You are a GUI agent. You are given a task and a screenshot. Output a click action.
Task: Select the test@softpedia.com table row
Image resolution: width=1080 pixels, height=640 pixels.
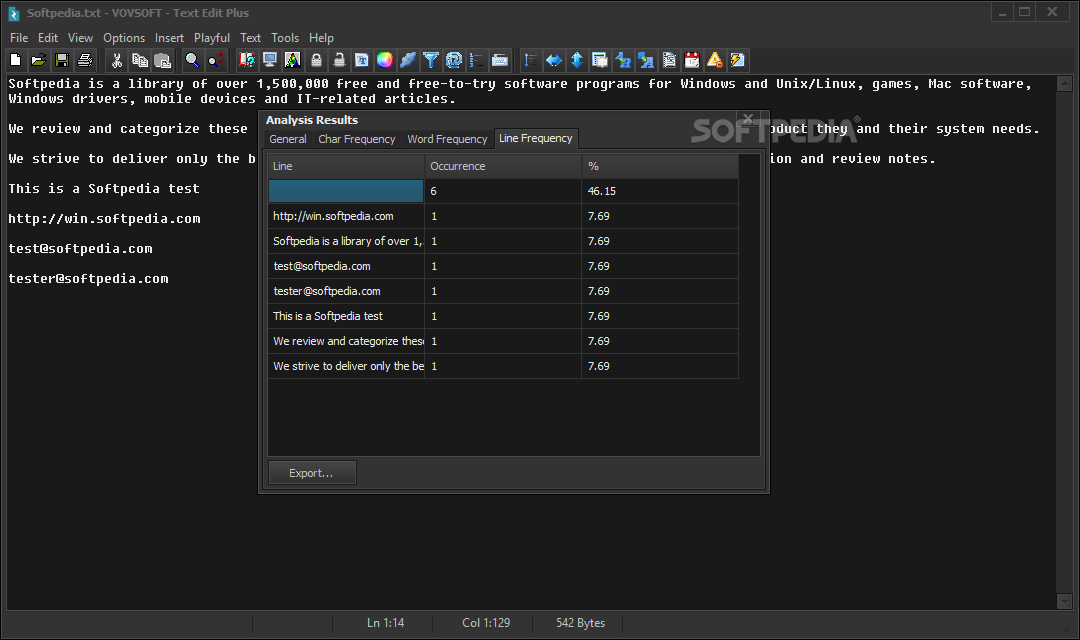tap(503, 266)
